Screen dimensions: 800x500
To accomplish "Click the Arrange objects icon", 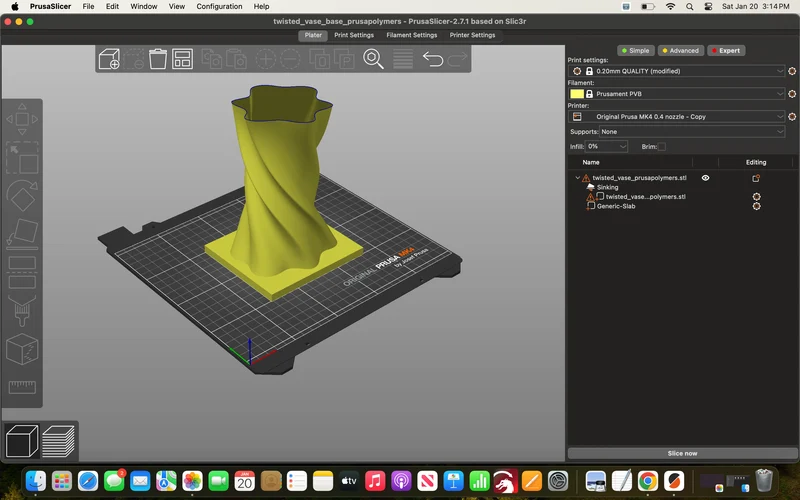I will tap(182, 59).
